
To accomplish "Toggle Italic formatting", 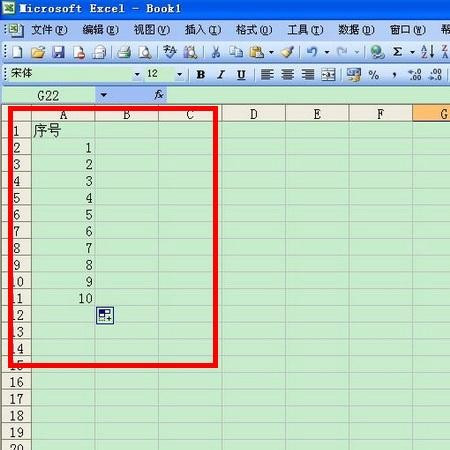I will tap(221, 75).
